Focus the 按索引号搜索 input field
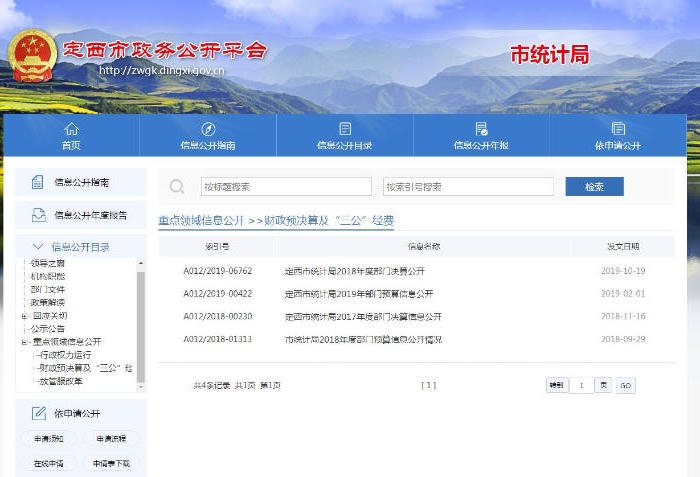 click(468, 186)
